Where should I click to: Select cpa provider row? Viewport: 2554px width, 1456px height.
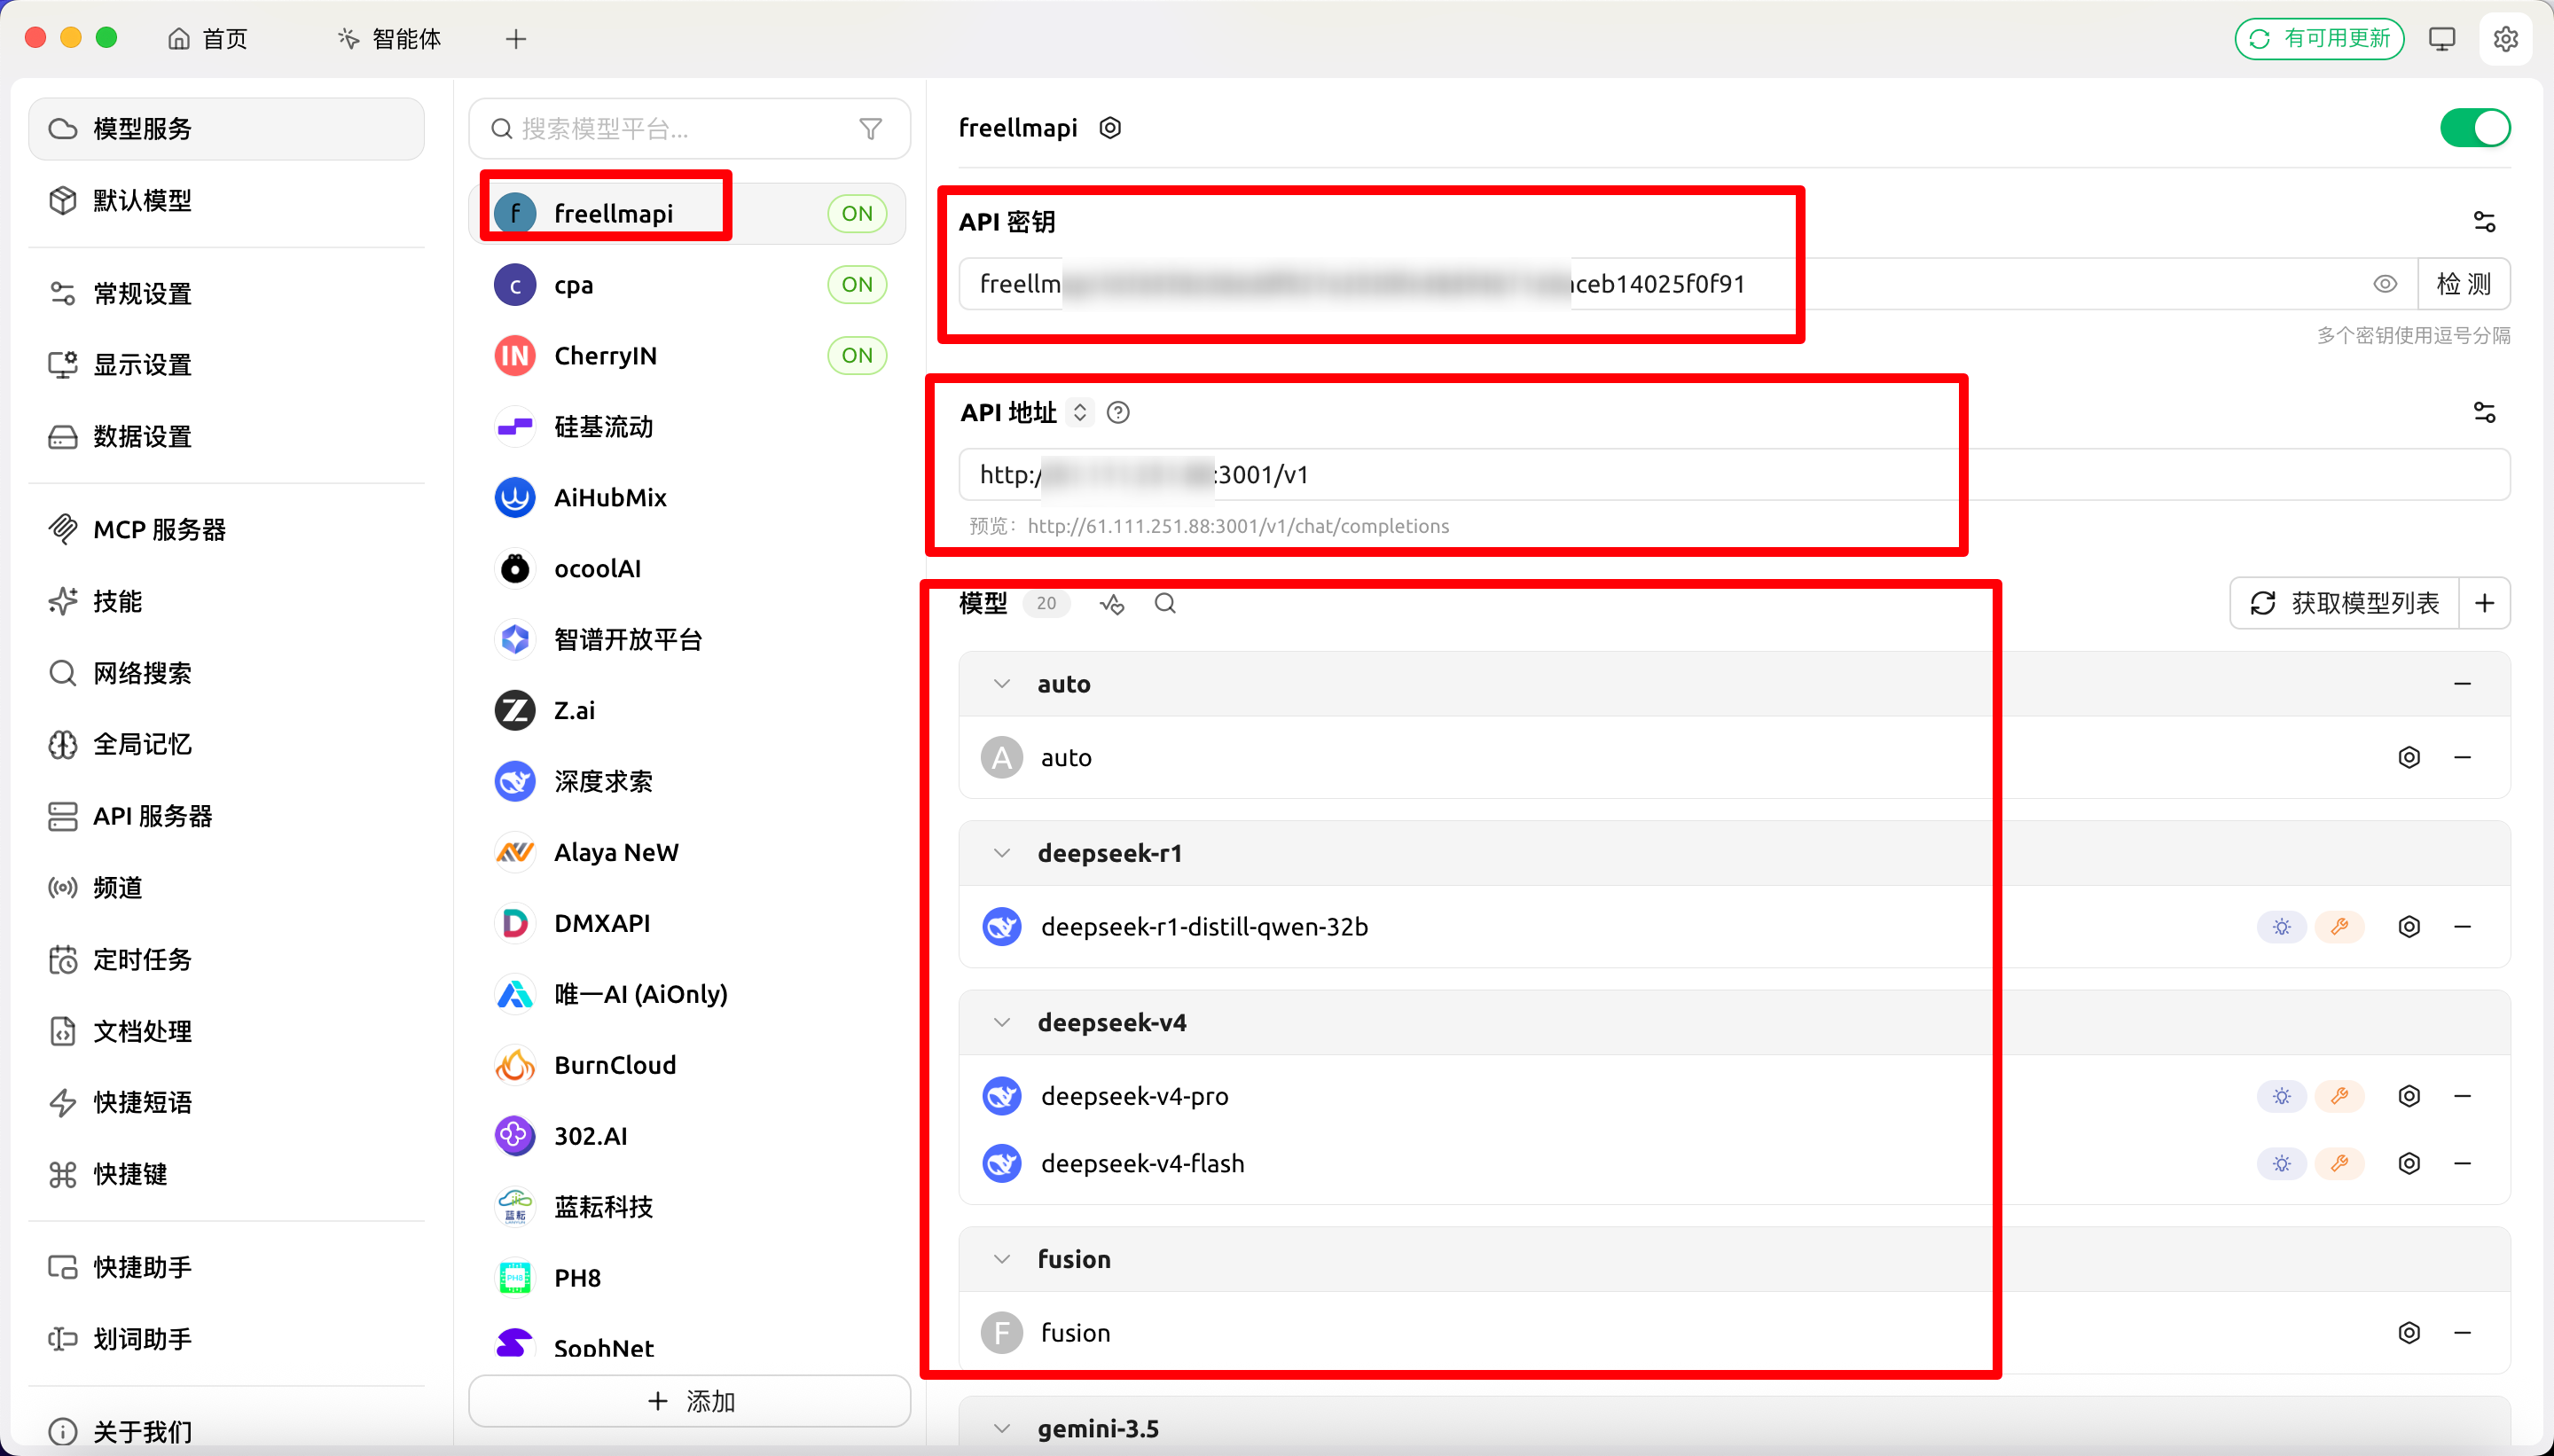688,285
